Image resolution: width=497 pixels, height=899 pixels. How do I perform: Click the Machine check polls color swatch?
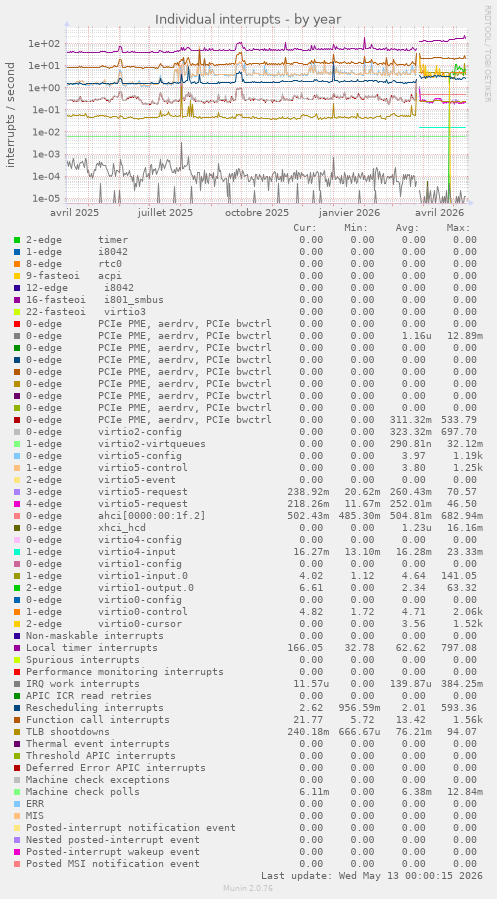pos(17,792)
